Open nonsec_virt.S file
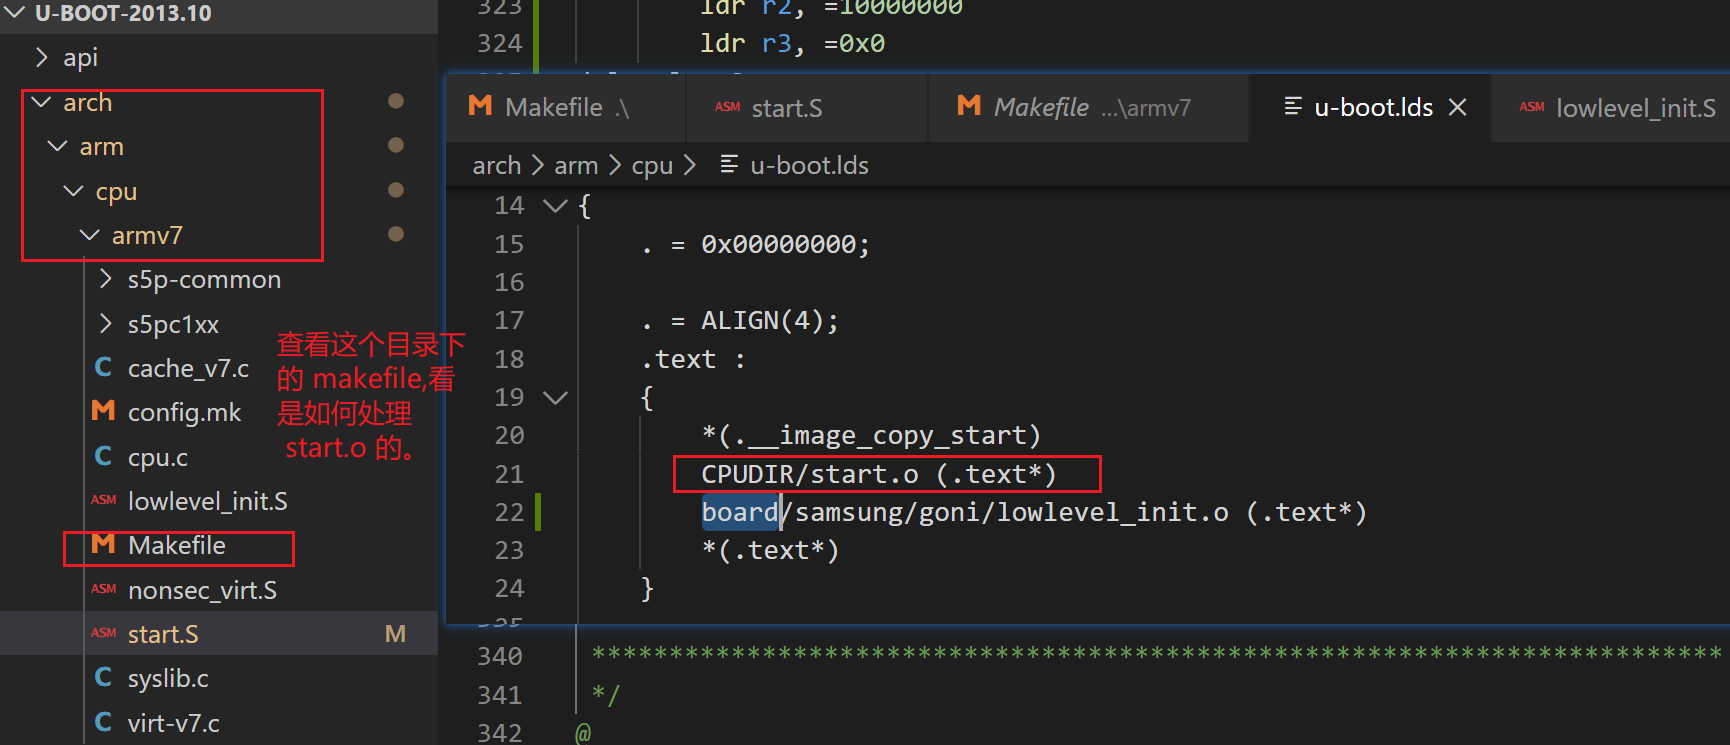The height and width of the screenshot is (745, 1730). point(202,590)
